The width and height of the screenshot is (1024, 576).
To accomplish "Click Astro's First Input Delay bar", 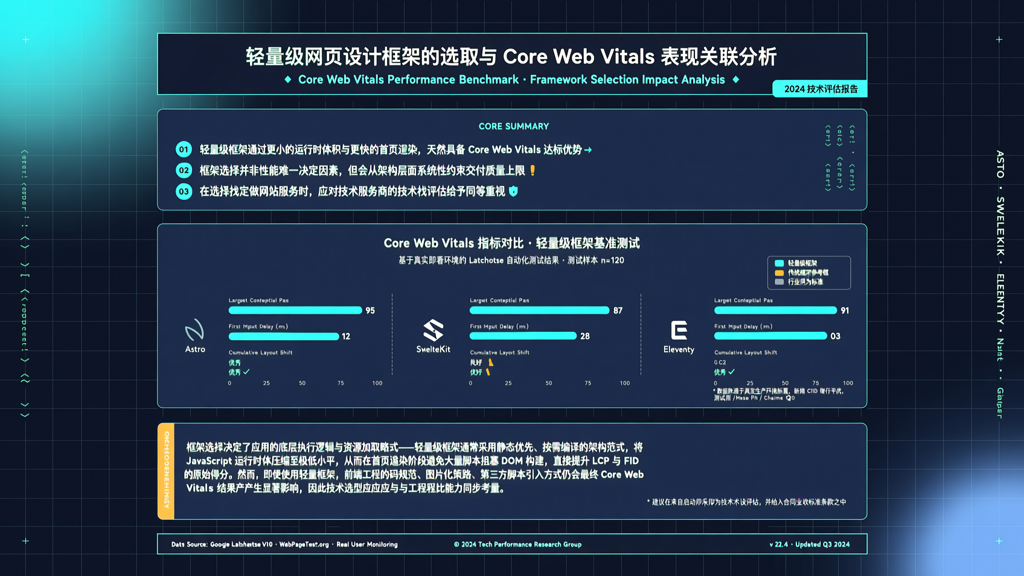I will (283, 336).
